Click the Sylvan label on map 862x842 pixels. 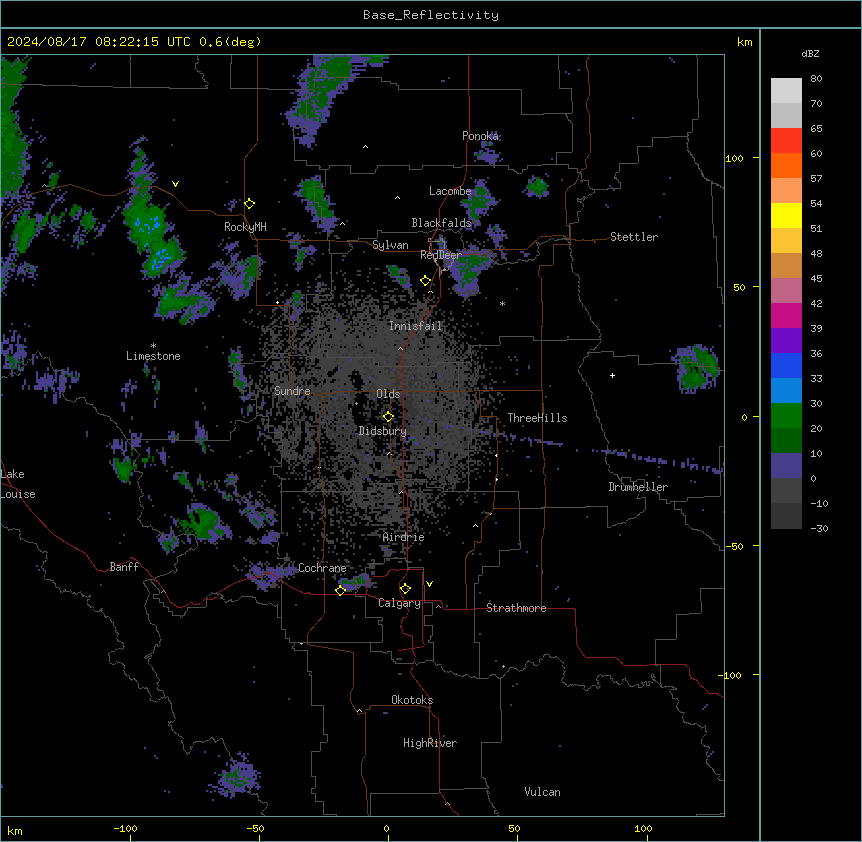pos(390,245)
